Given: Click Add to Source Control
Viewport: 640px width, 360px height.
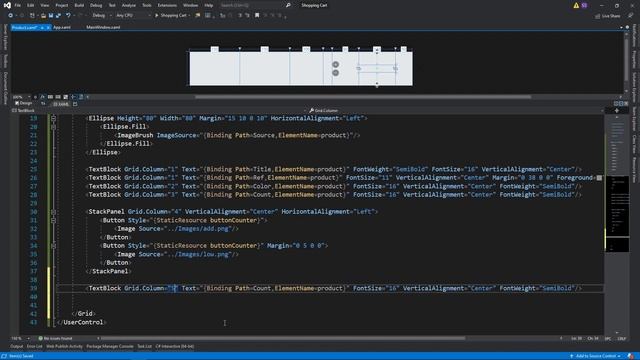Looking at the screenshot, I should [x=596, y=356].
